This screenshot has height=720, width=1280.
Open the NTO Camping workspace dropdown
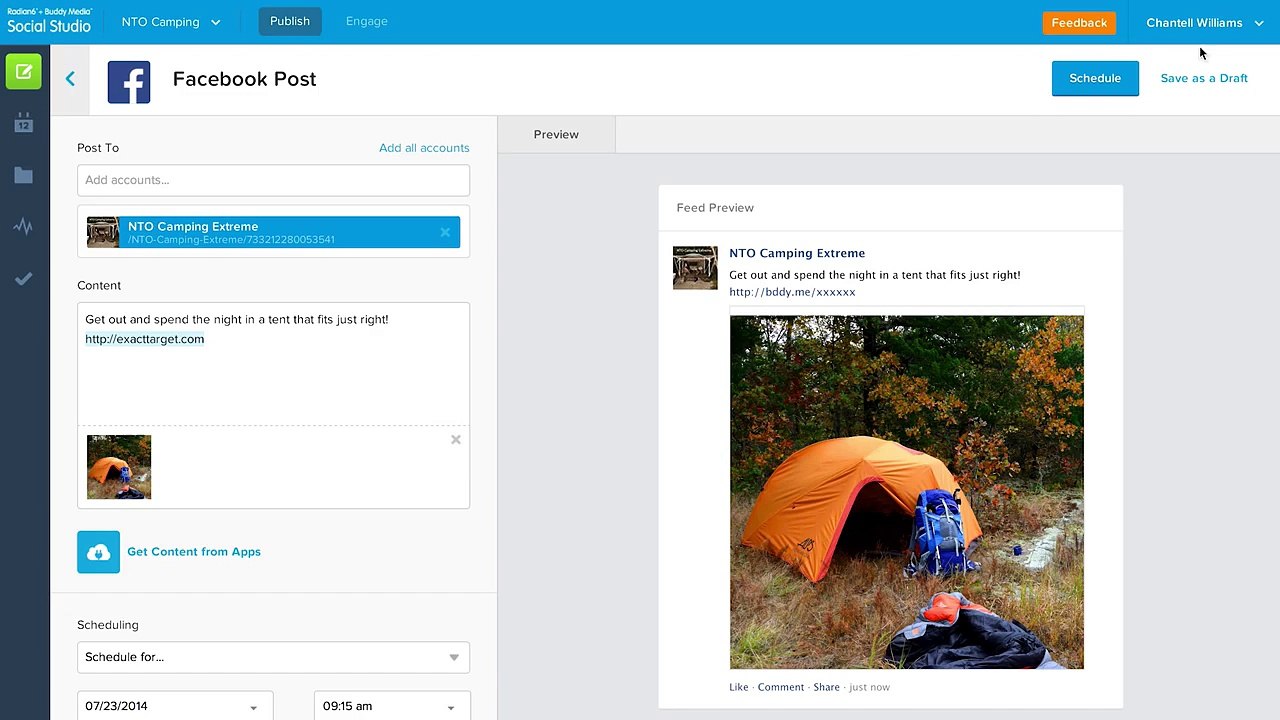coord(170,22)
